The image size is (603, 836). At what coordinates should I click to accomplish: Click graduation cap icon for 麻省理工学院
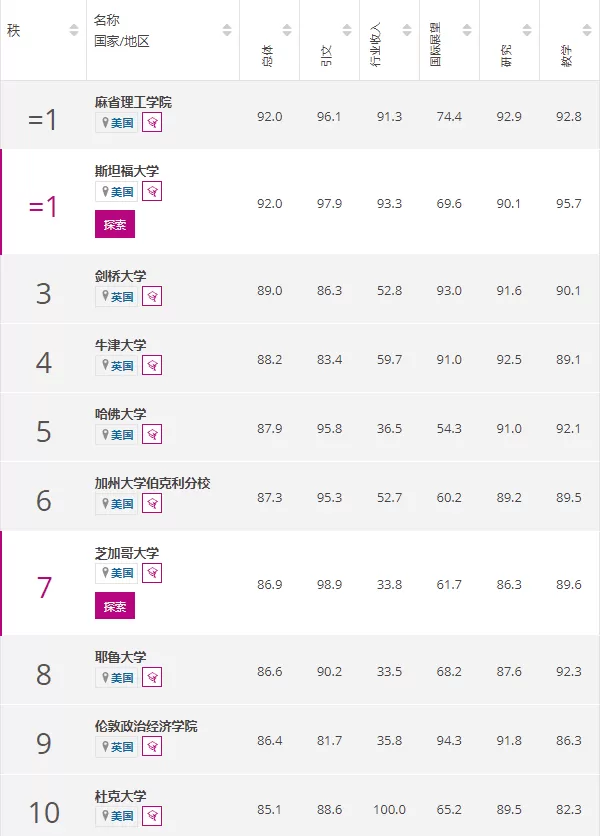pos(152,122)
